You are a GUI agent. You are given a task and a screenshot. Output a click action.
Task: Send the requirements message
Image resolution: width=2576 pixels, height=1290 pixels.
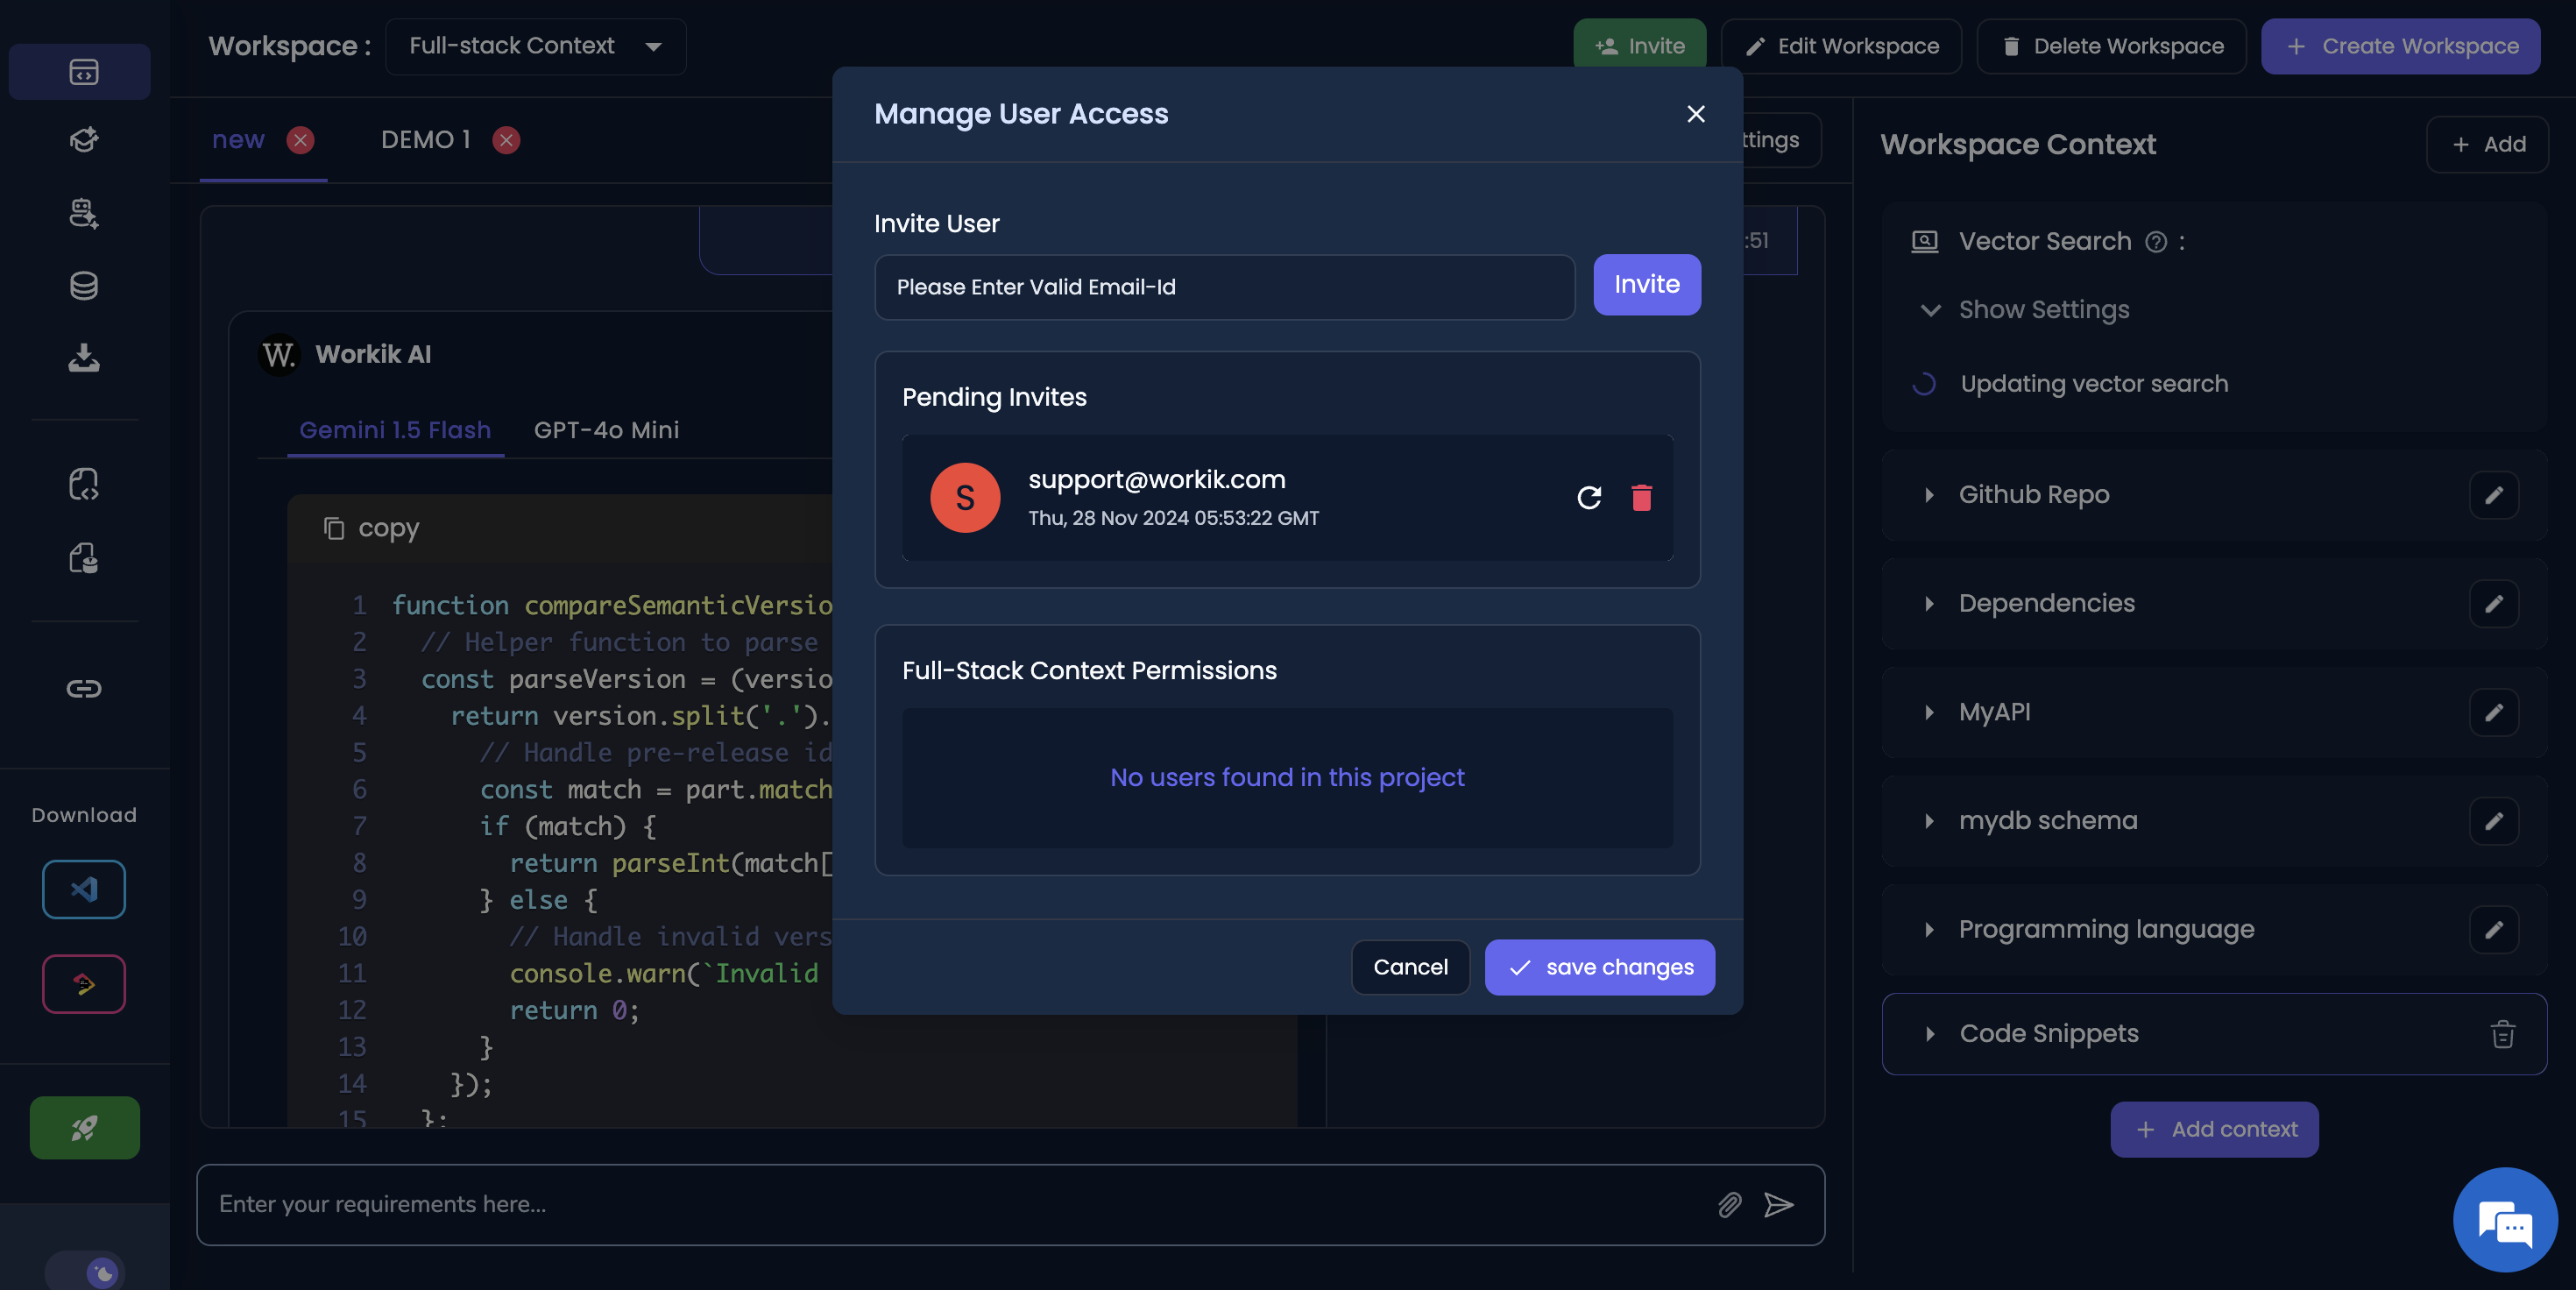click(1778, 1204)
